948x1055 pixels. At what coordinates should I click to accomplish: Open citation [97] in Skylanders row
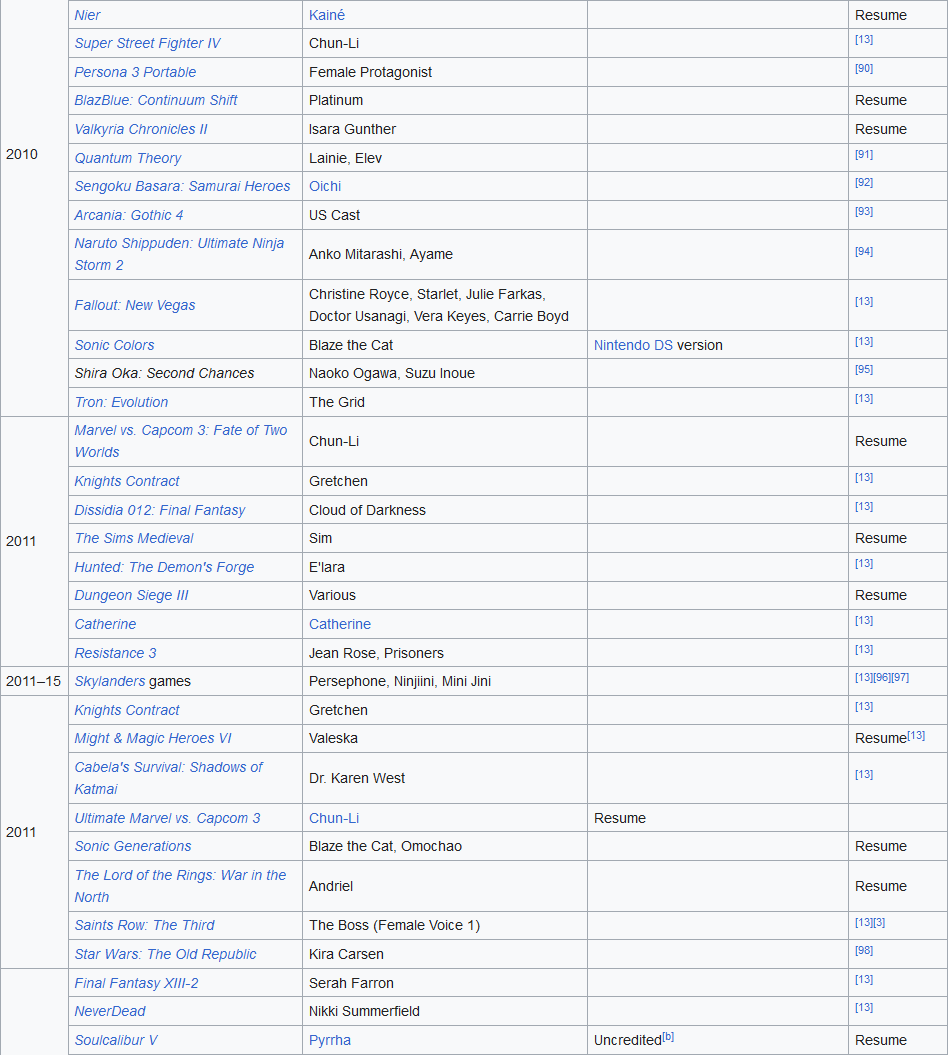[x=900, y=678]
